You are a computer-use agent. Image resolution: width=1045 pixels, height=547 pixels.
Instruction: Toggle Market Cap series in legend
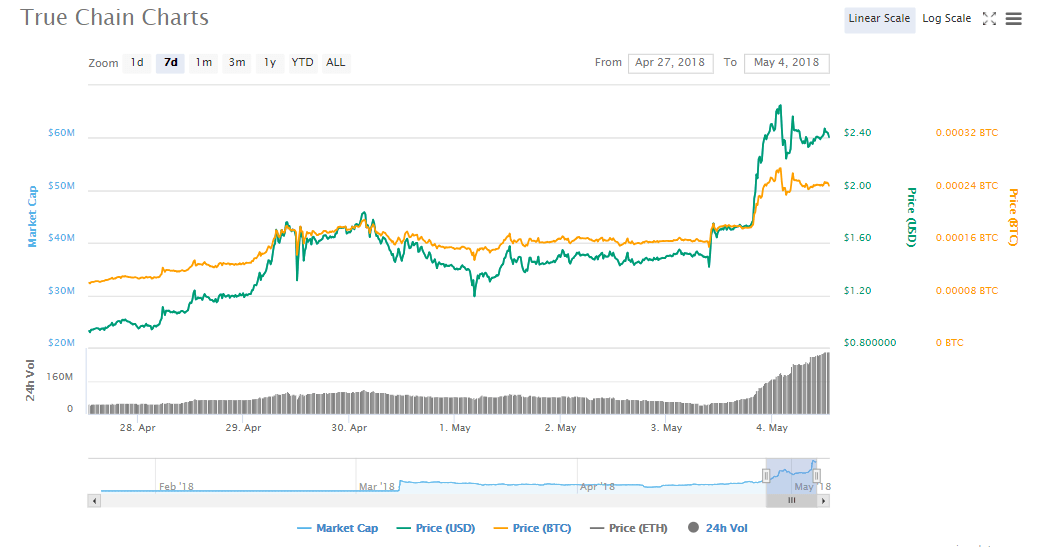coord(338,528)
